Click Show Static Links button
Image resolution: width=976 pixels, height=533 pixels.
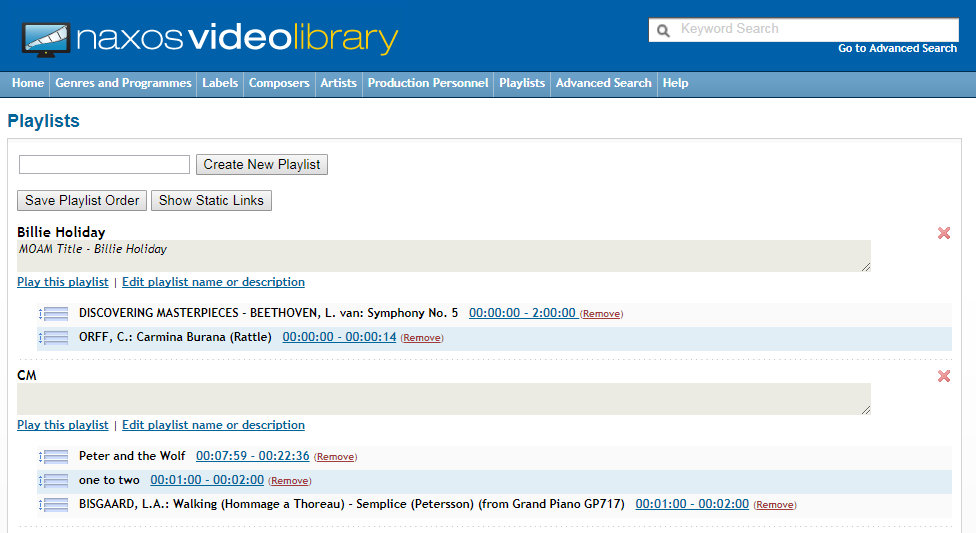click(x=211, y=200)
